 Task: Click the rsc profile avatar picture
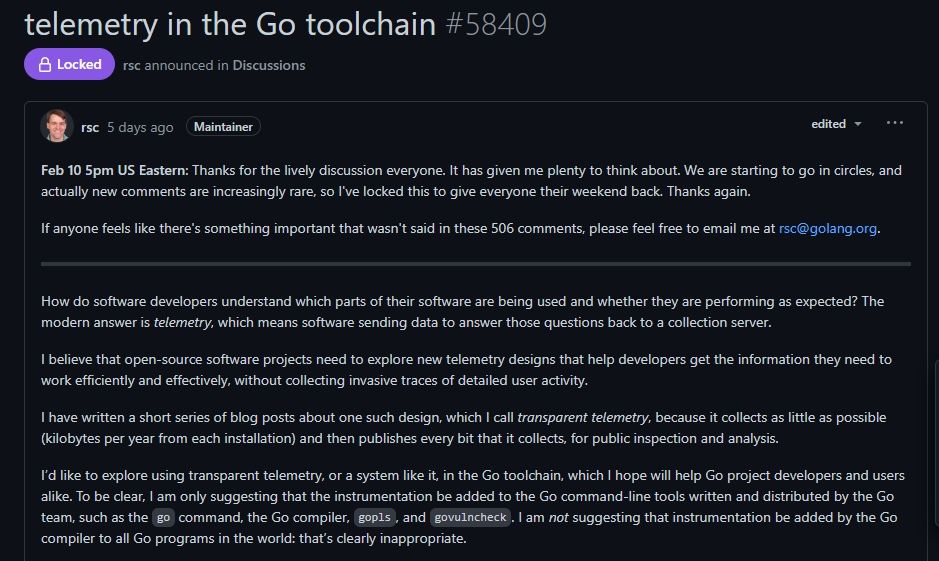55,126
